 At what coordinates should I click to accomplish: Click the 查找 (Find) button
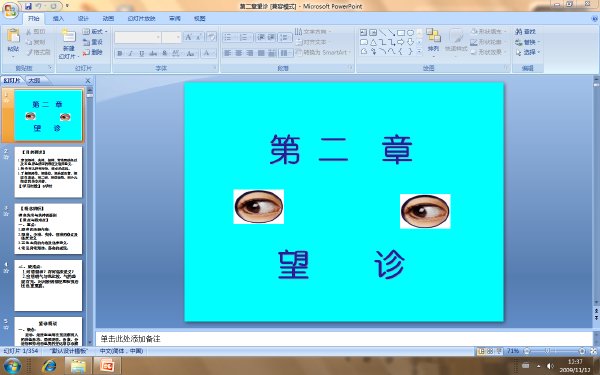pyautogui.click(x=526, y=31)
